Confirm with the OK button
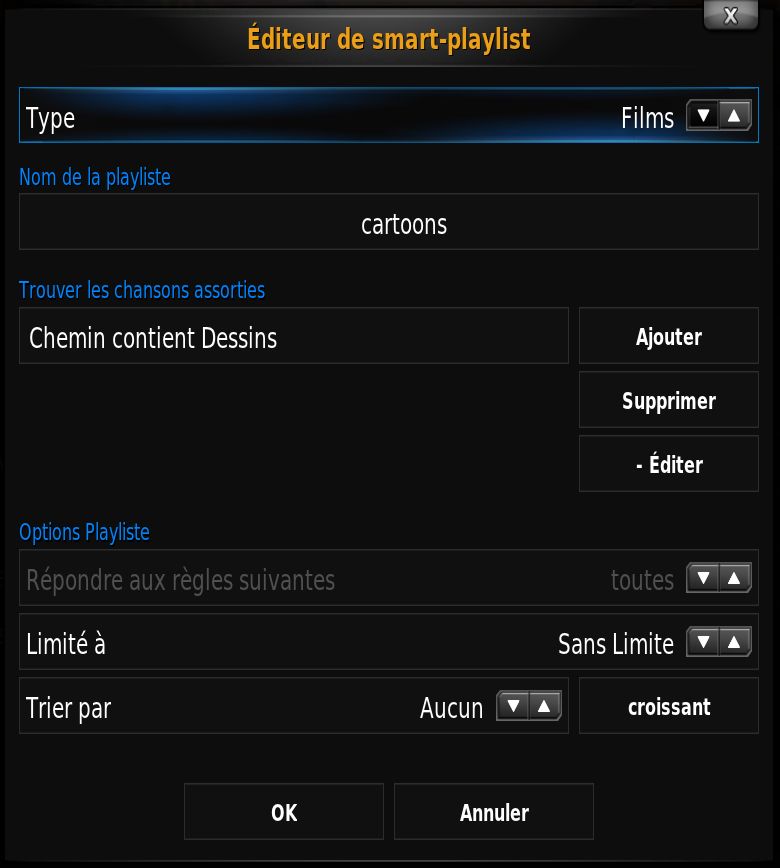Screen dimensions: 780x868 click(284, 812)
